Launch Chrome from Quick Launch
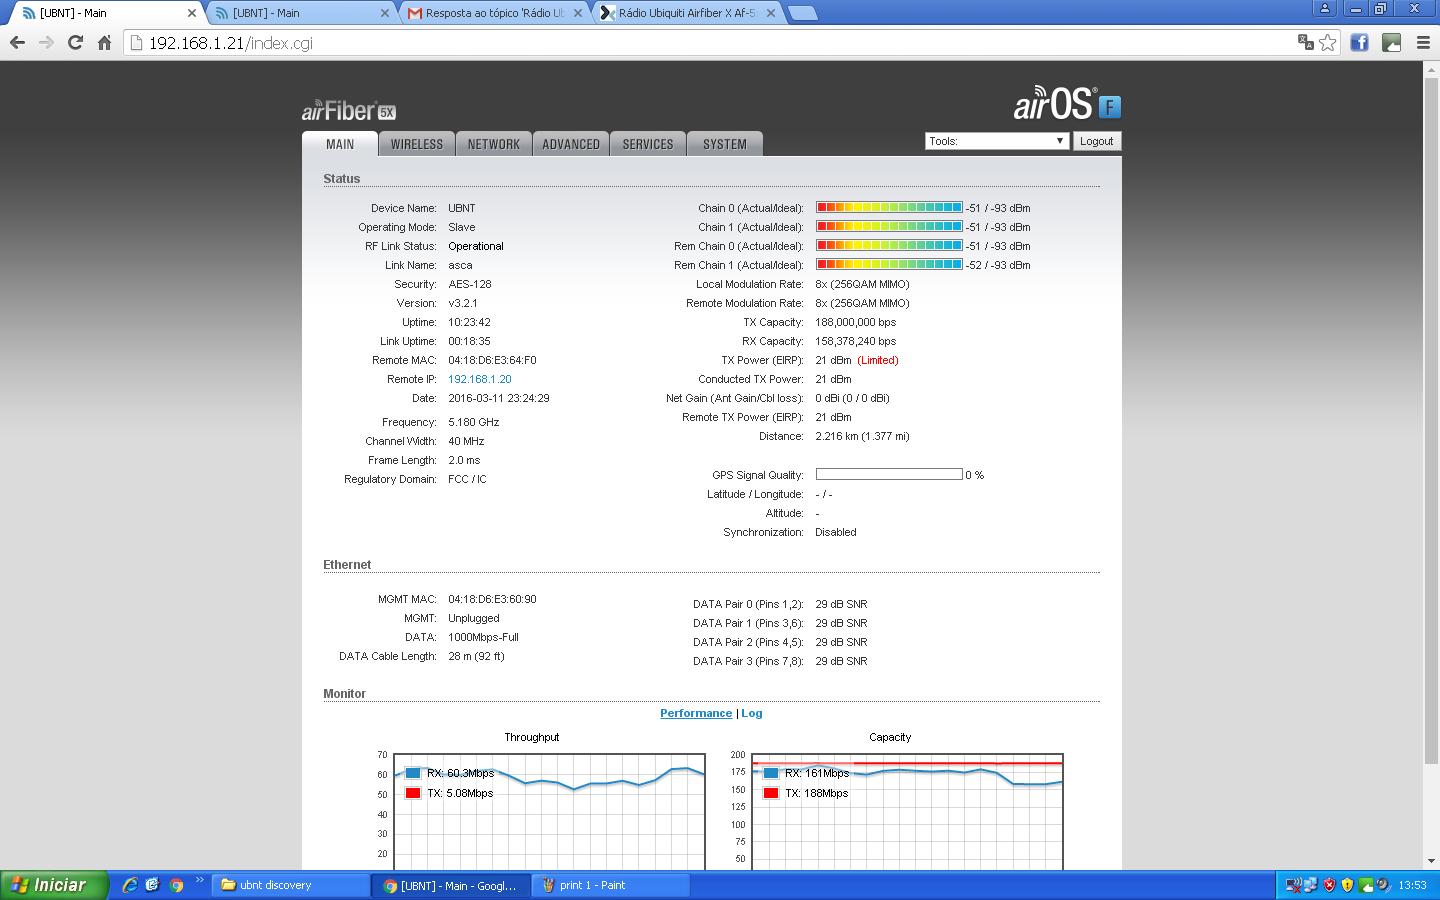Viewport: 1440px width, 900px height. [176, 885]
